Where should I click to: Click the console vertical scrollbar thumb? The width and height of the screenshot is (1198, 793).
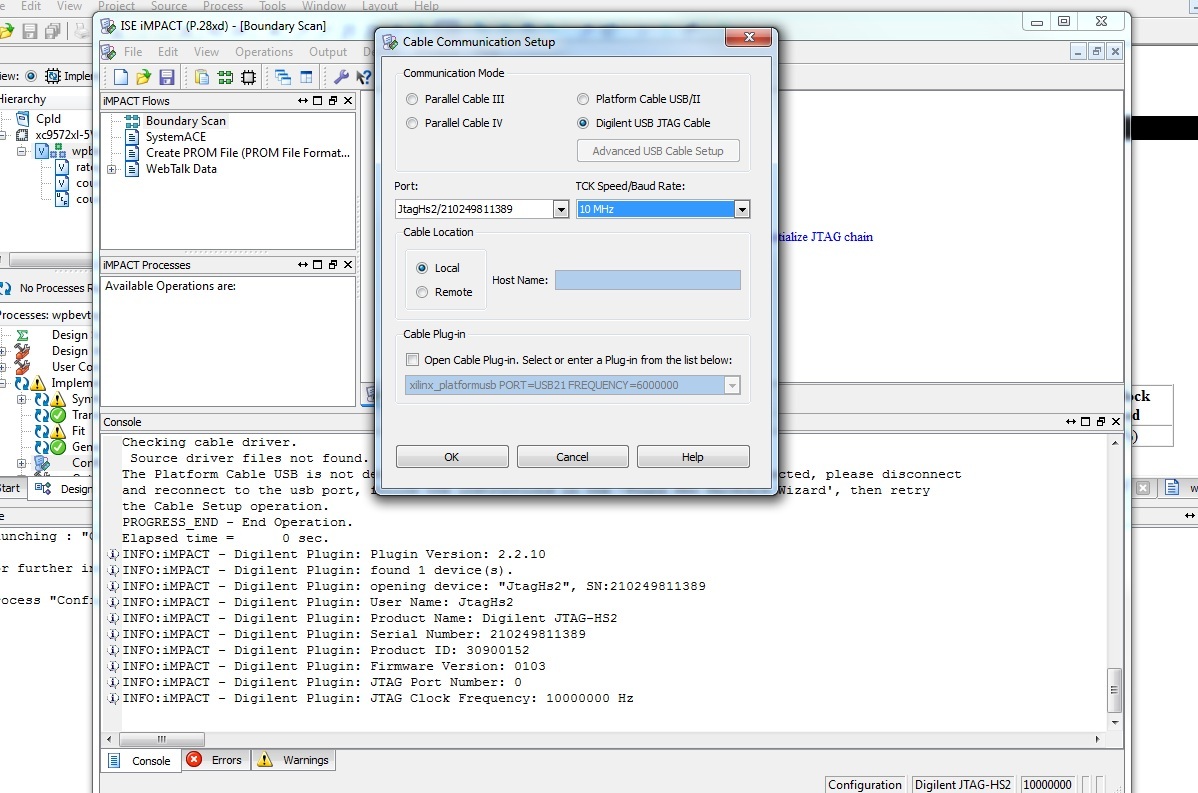[x=1115, y=690]
